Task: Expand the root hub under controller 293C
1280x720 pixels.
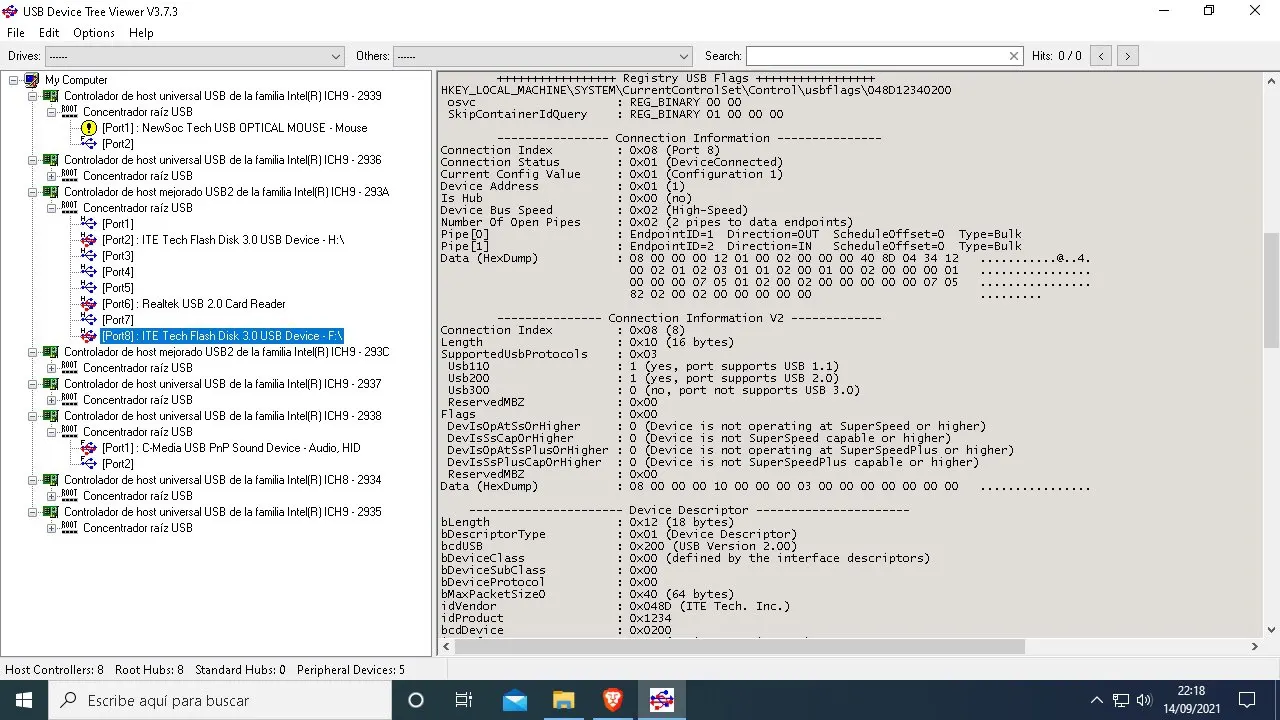Action: pyautogui.click(x=52, y=368)
